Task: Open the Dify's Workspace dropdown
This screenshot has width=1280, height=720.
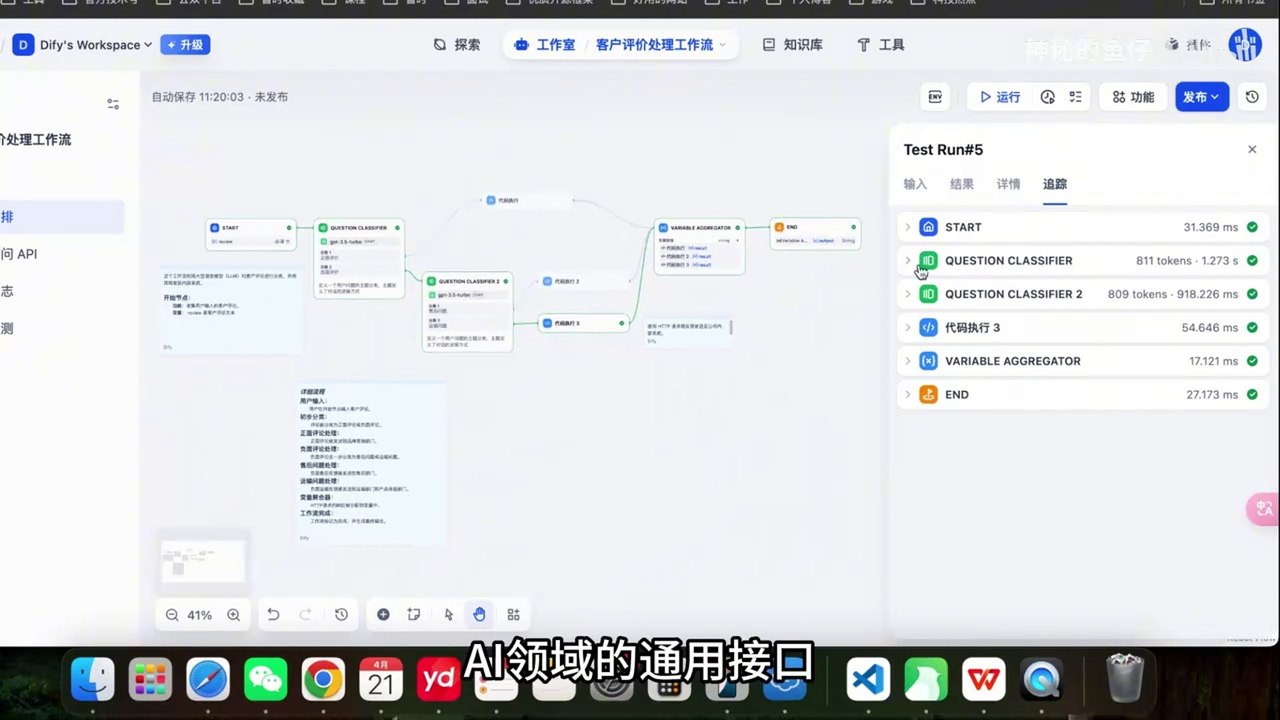Action: [x=82, y=45]
